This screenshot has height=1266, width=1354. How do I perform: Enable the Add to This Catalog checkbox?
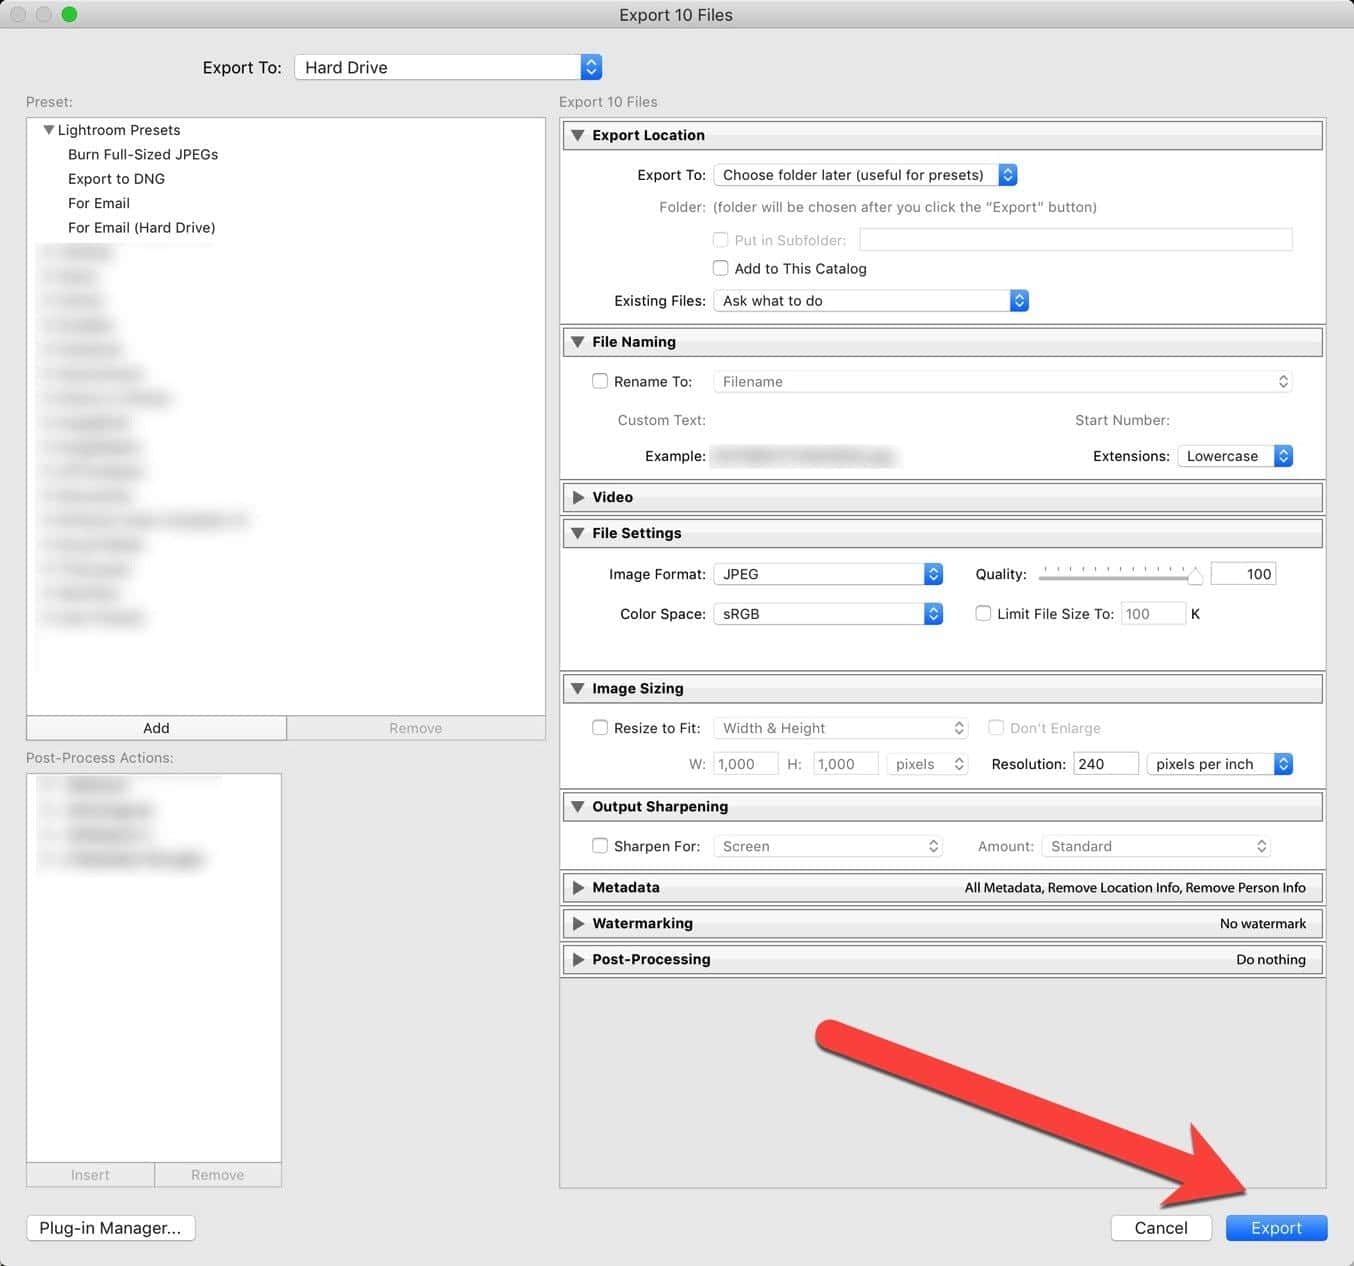pos(720,268)
